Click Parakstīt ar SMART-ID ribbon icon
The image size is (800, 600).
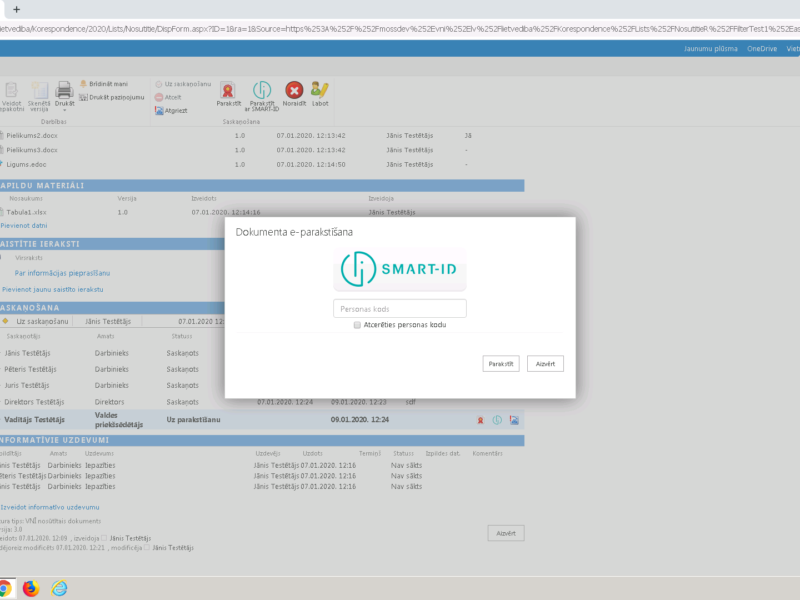point(262,90)
